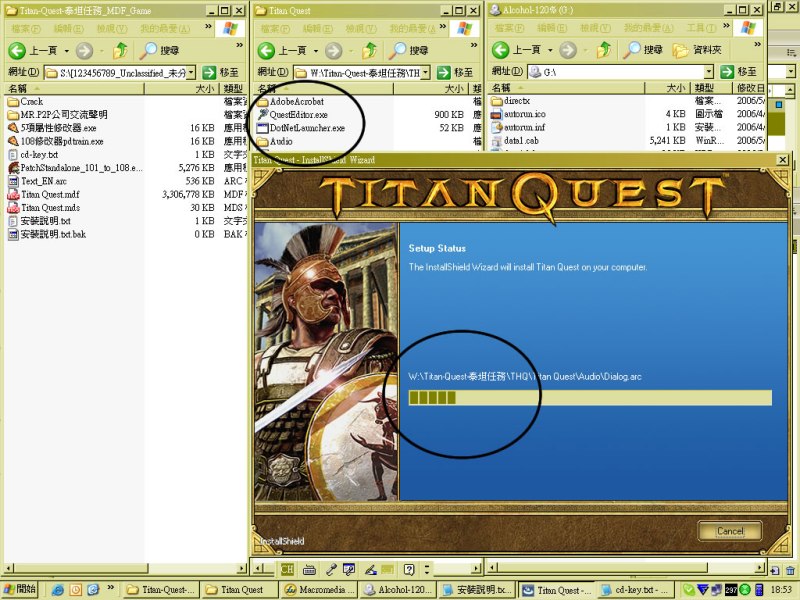Screen dimensions: 800x600
Task: Expand Quick Launch overflow chevron on taskbar
Action: click(x=110, y=588)
